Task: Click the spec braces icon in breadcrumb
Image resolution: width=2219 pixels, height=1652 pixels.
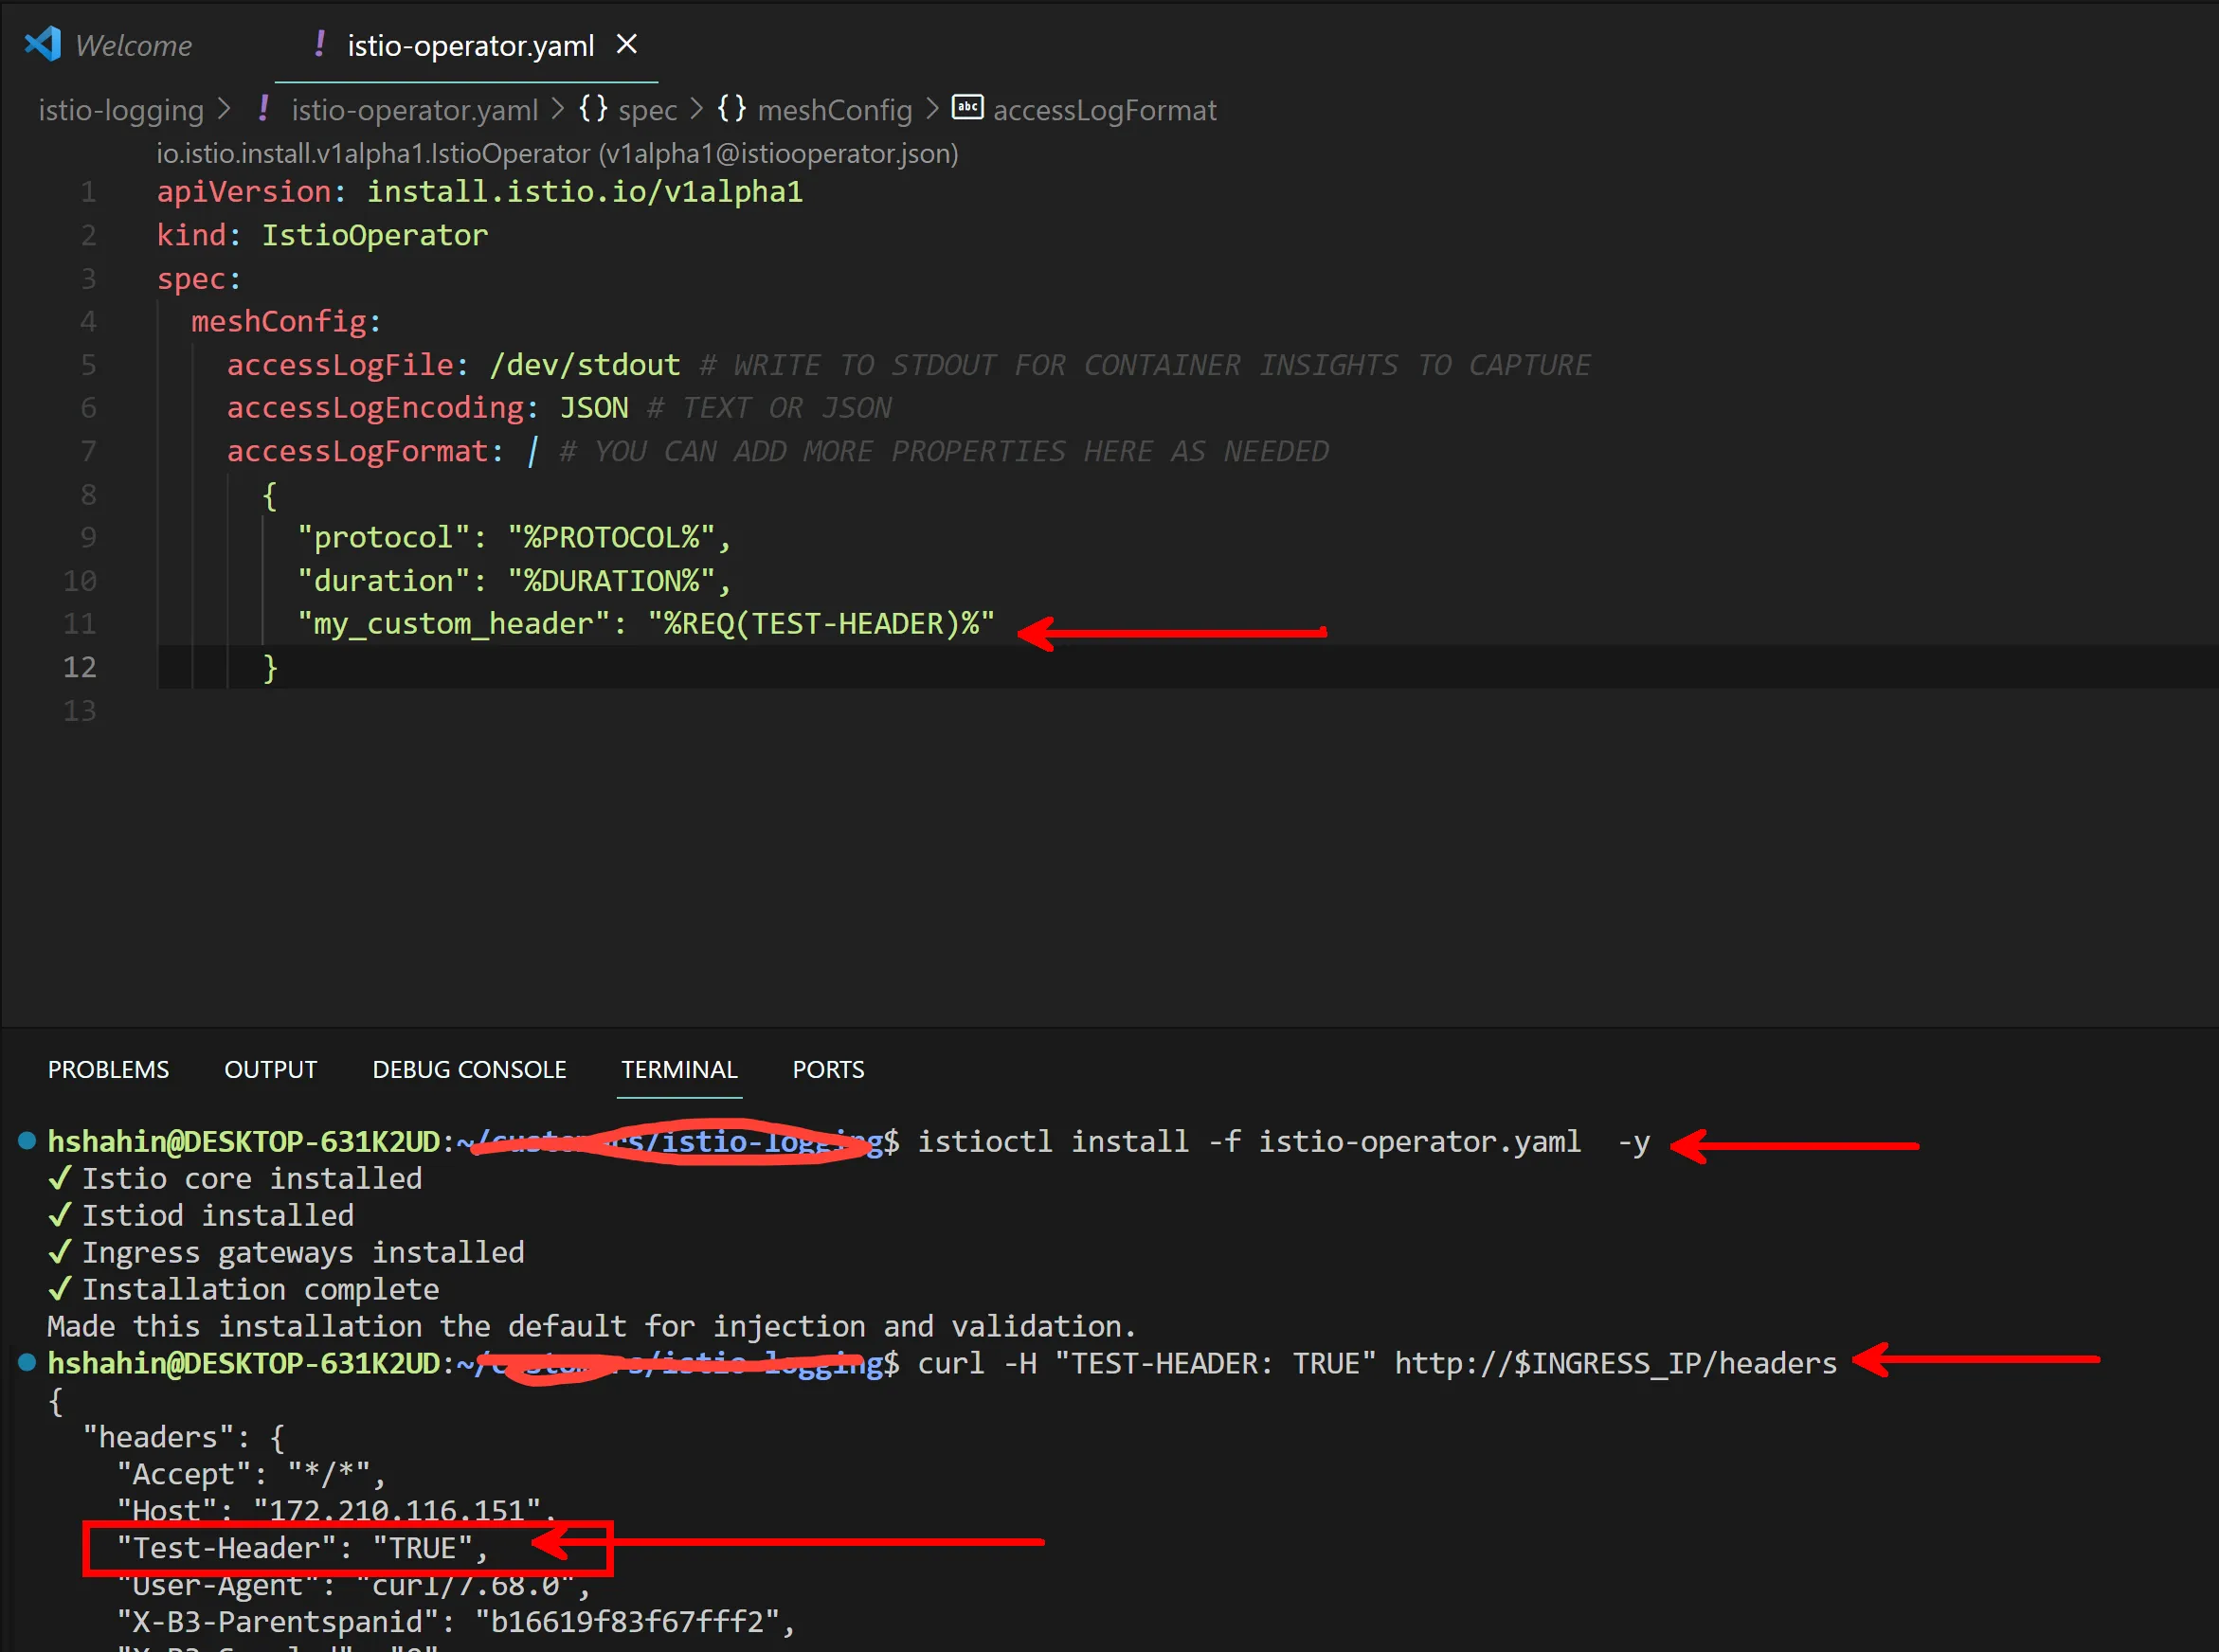Action: 593,108
